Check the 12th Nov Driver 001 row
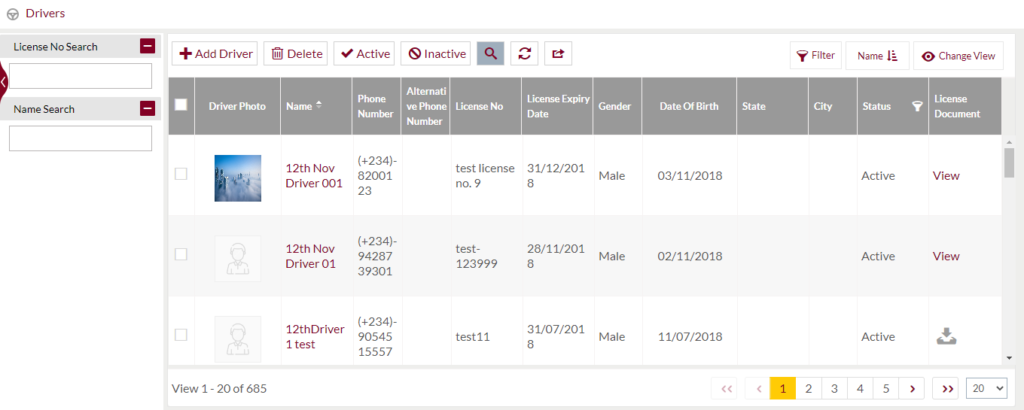The height and width of the screenshot is (410, 1024). [x=181, y=174]
